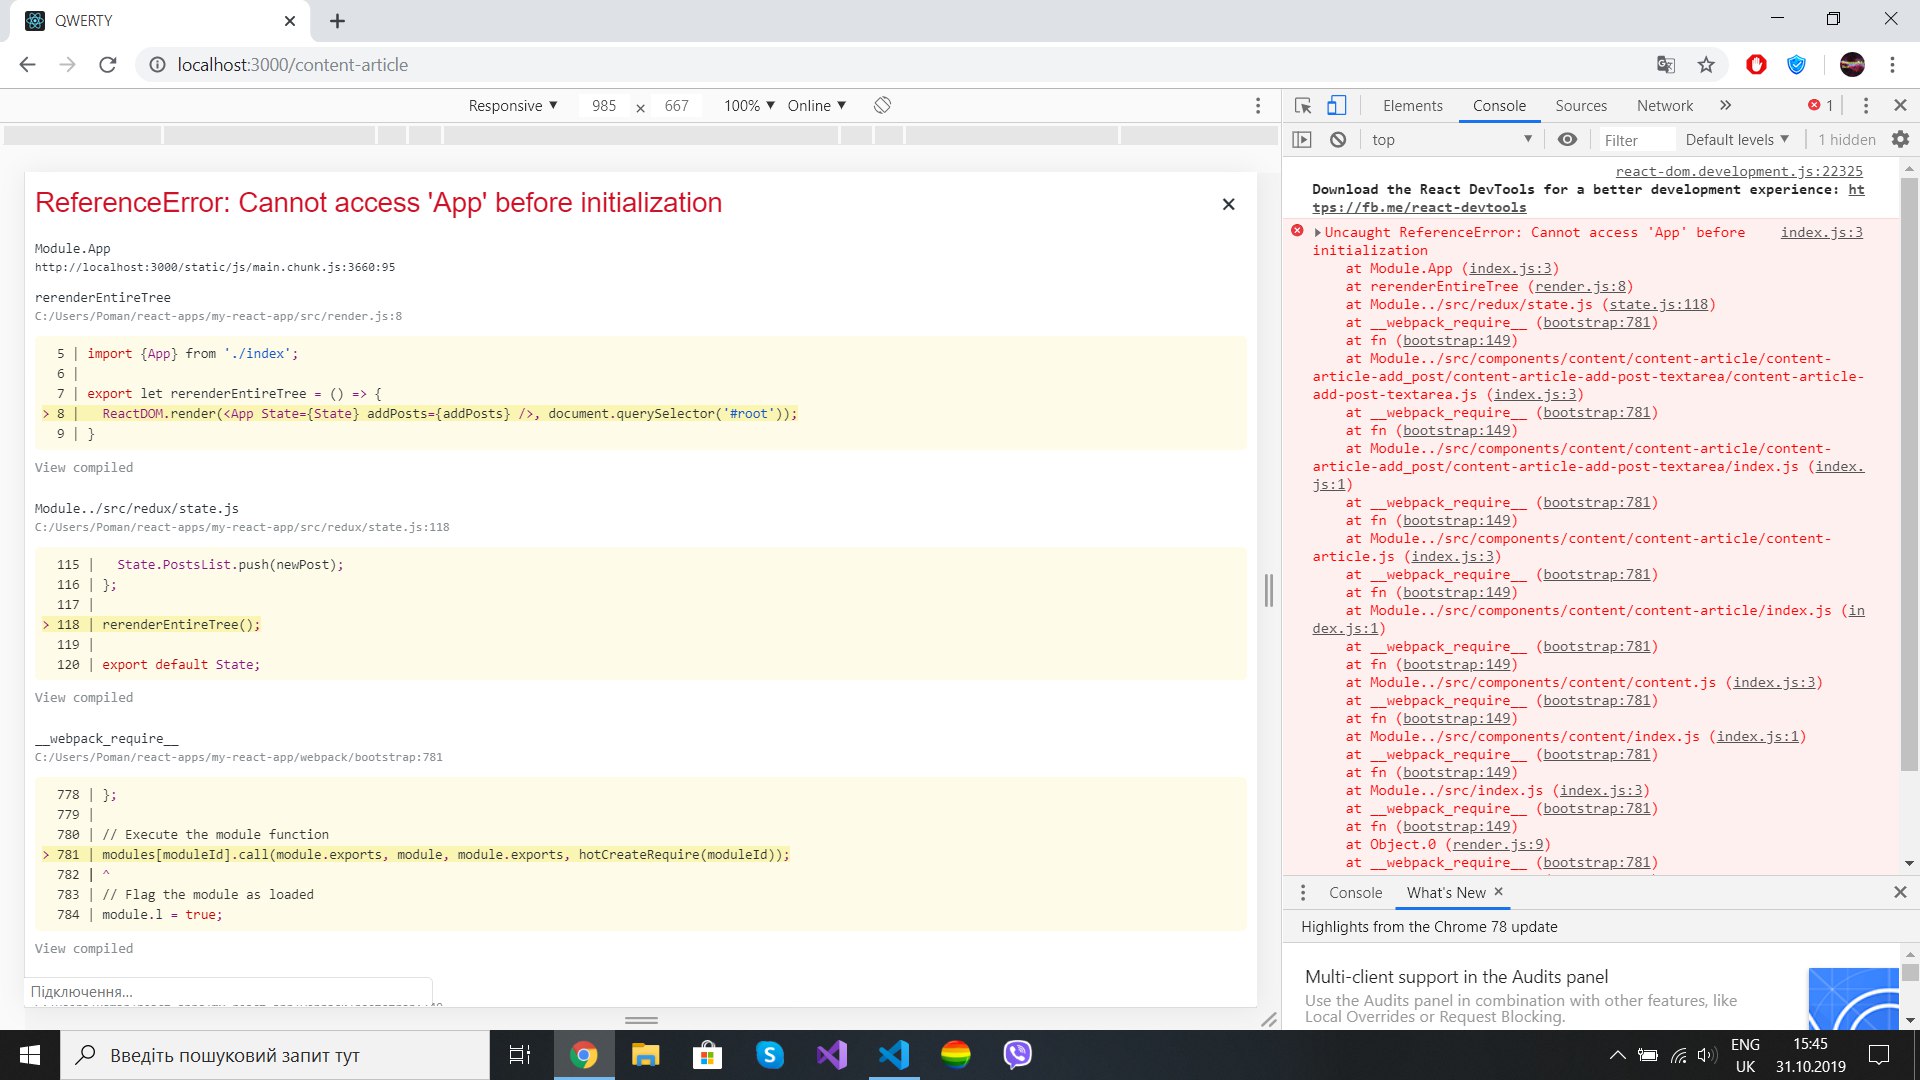
Task: Click View compiled under render.js snippet
Action: pyautogui.click(x=84, y=467)
